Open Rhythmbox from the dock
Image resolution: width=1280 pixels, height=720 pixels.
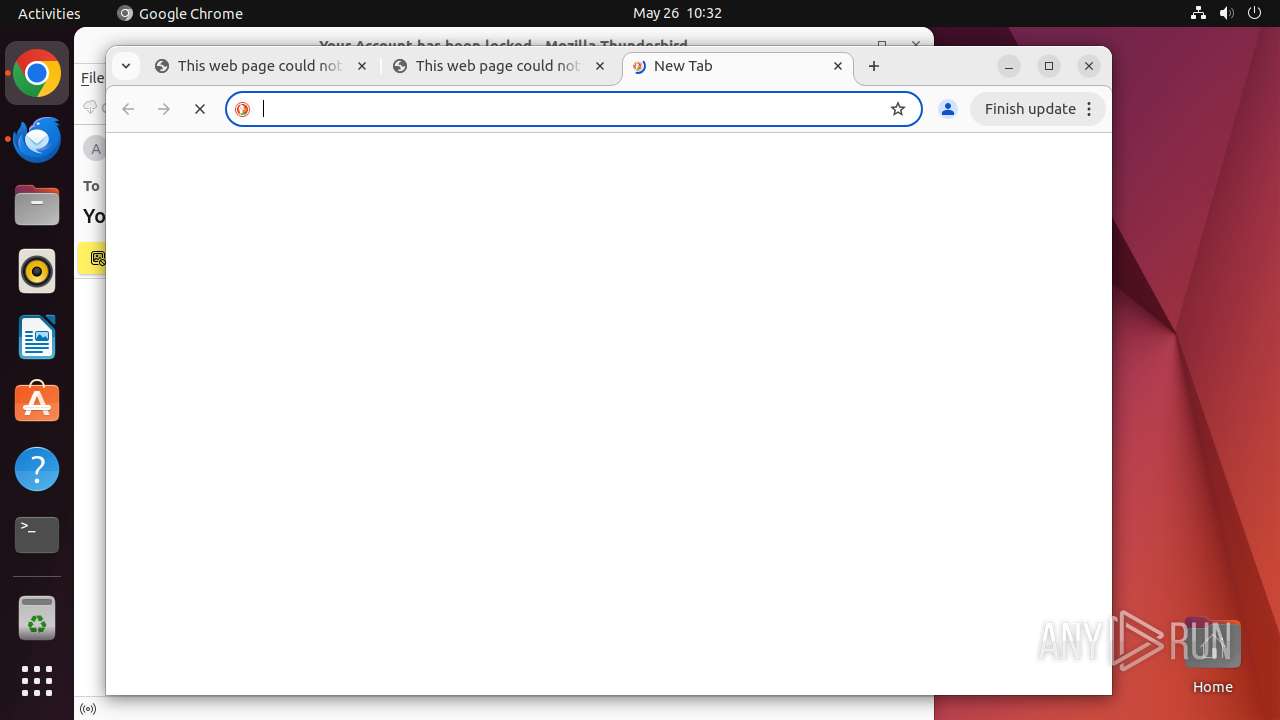click(37, 271)
